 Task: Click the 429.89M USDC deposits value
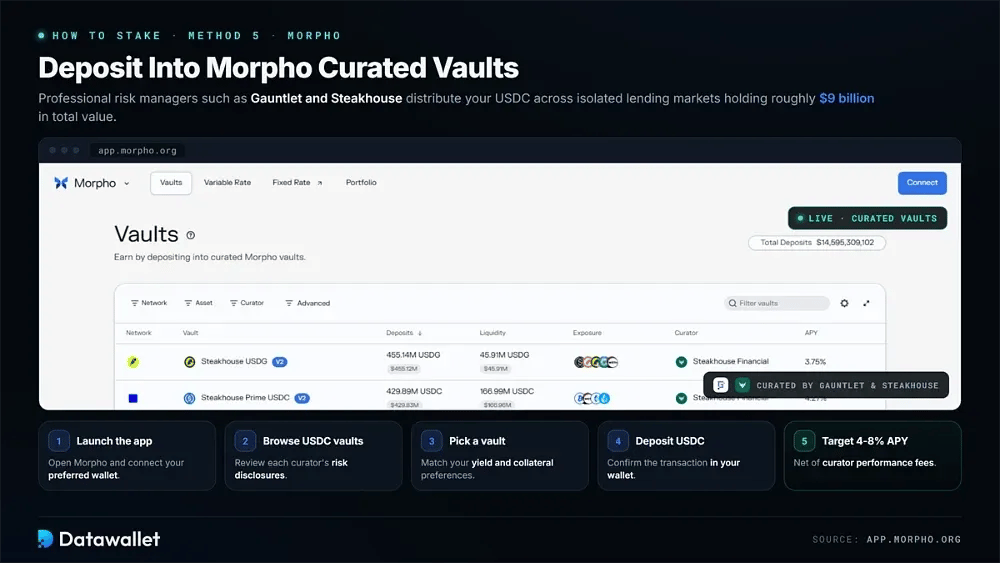(414, 391)
